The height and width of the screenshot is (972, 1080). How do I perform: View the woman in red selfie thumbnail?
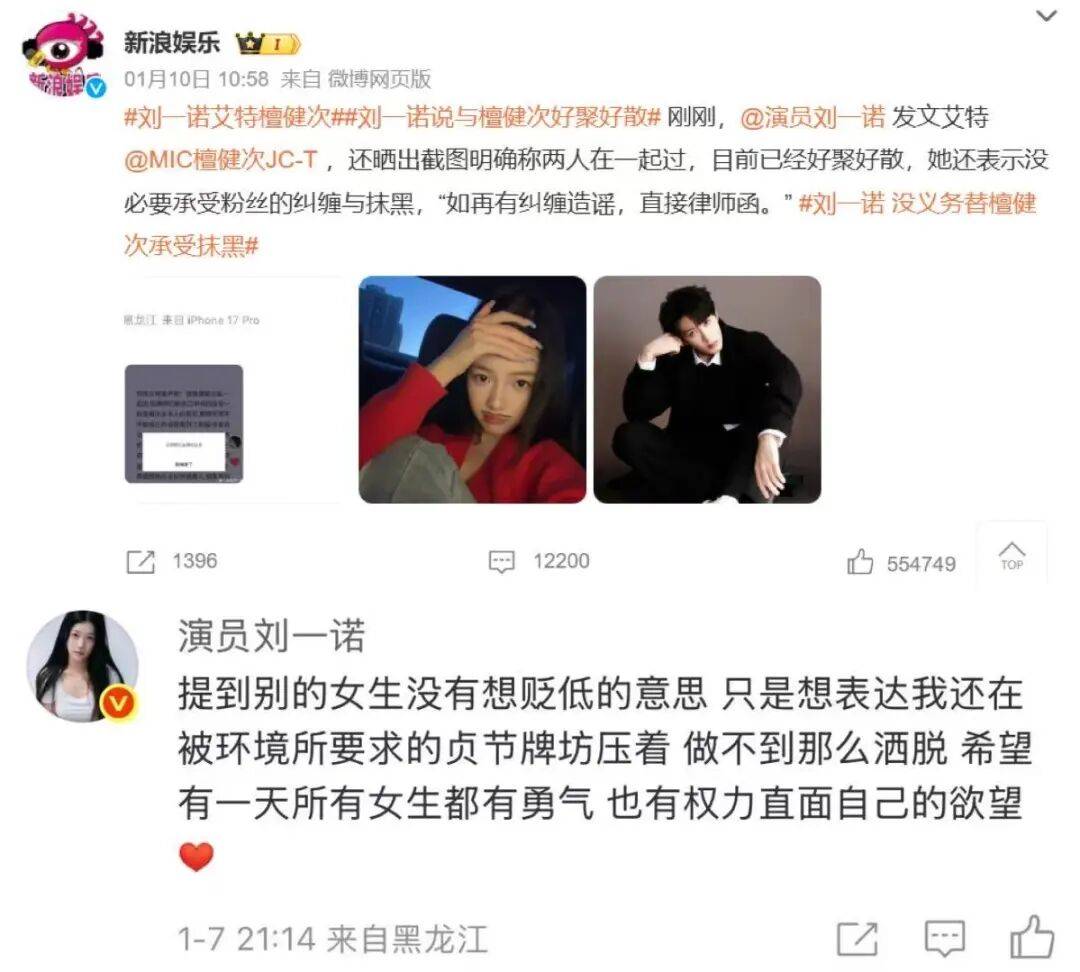click(x=472, y=390)
